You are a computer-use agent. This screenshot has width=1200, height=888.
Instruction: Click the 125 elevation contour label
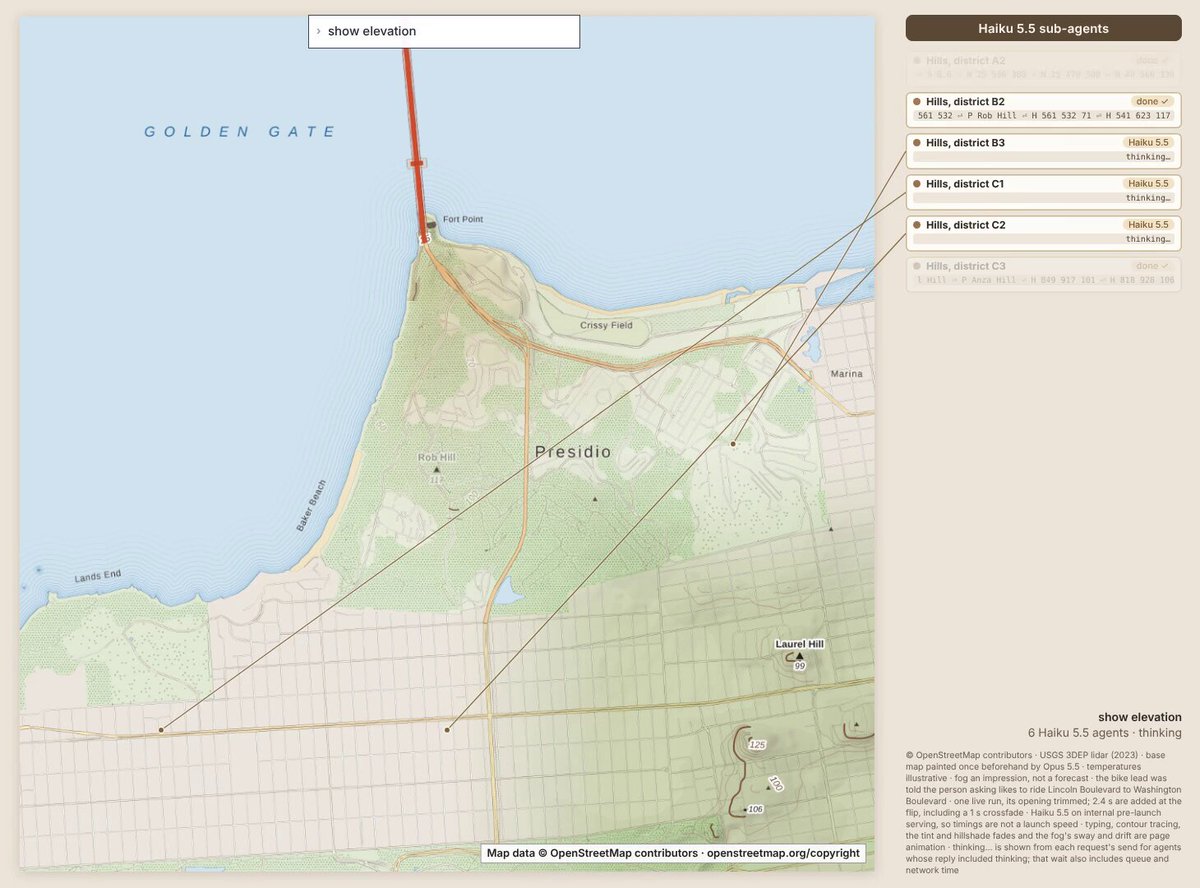click(x=757, y=745)
